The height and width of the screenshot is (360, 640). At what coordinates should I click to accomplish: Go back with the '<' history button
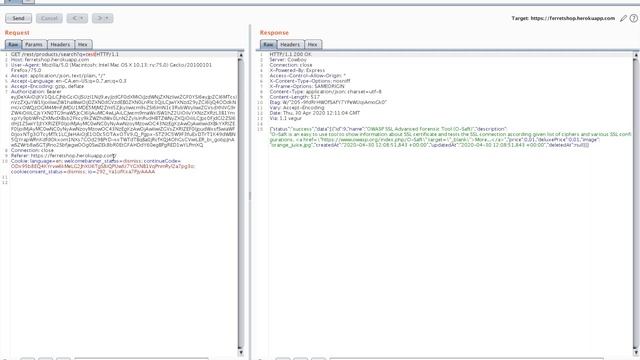point(74,18)
